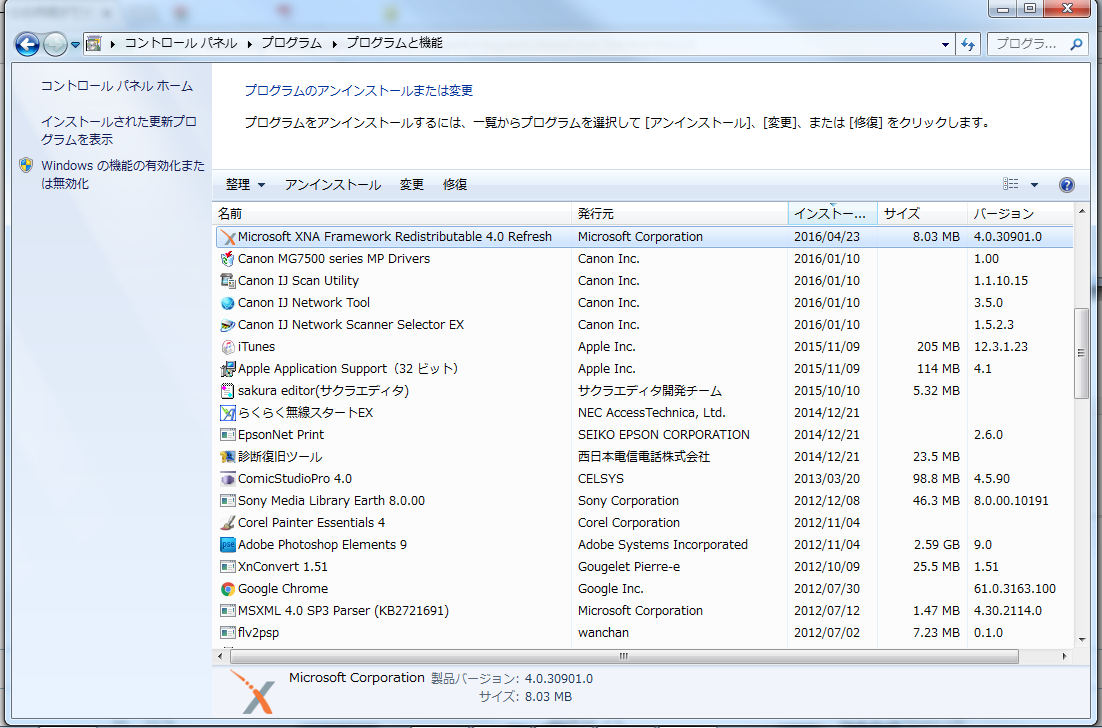Click the vertical scrollbar thumb
The width and height of the screenshot is (1102, 728).
tap(1081, 353)
